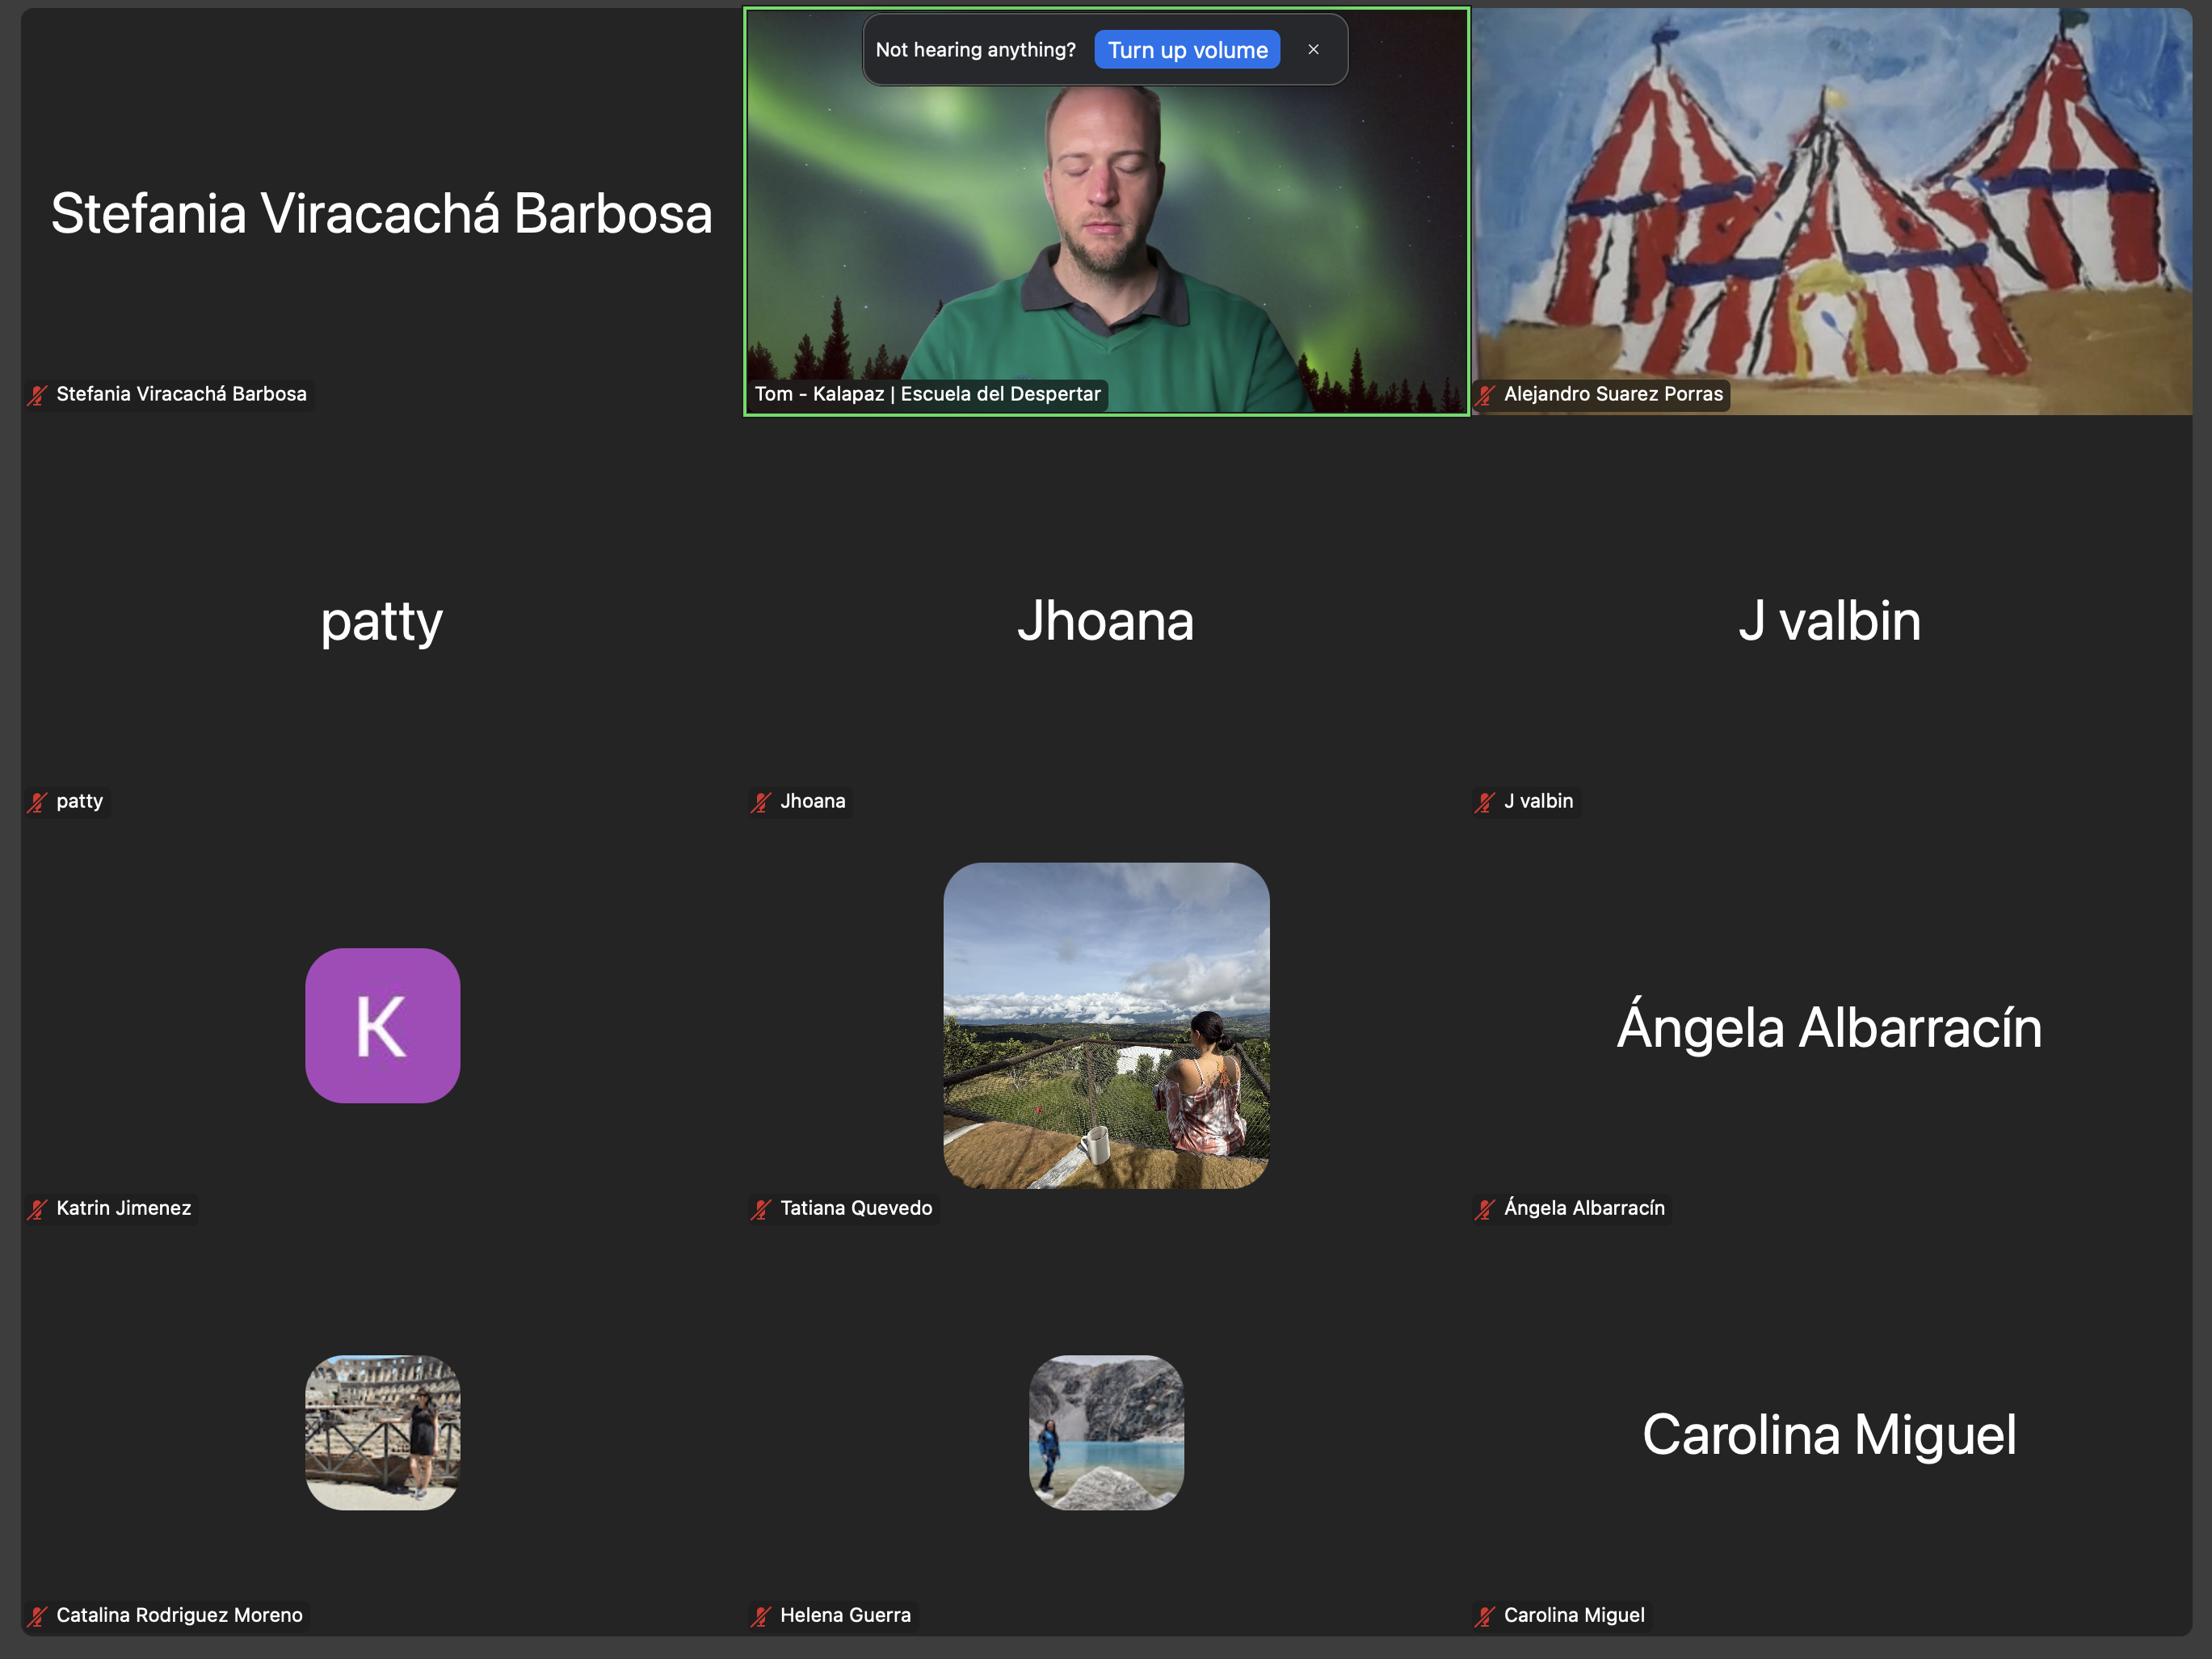Click the purple K avatar of Katrin

[x=382, y=1025]
